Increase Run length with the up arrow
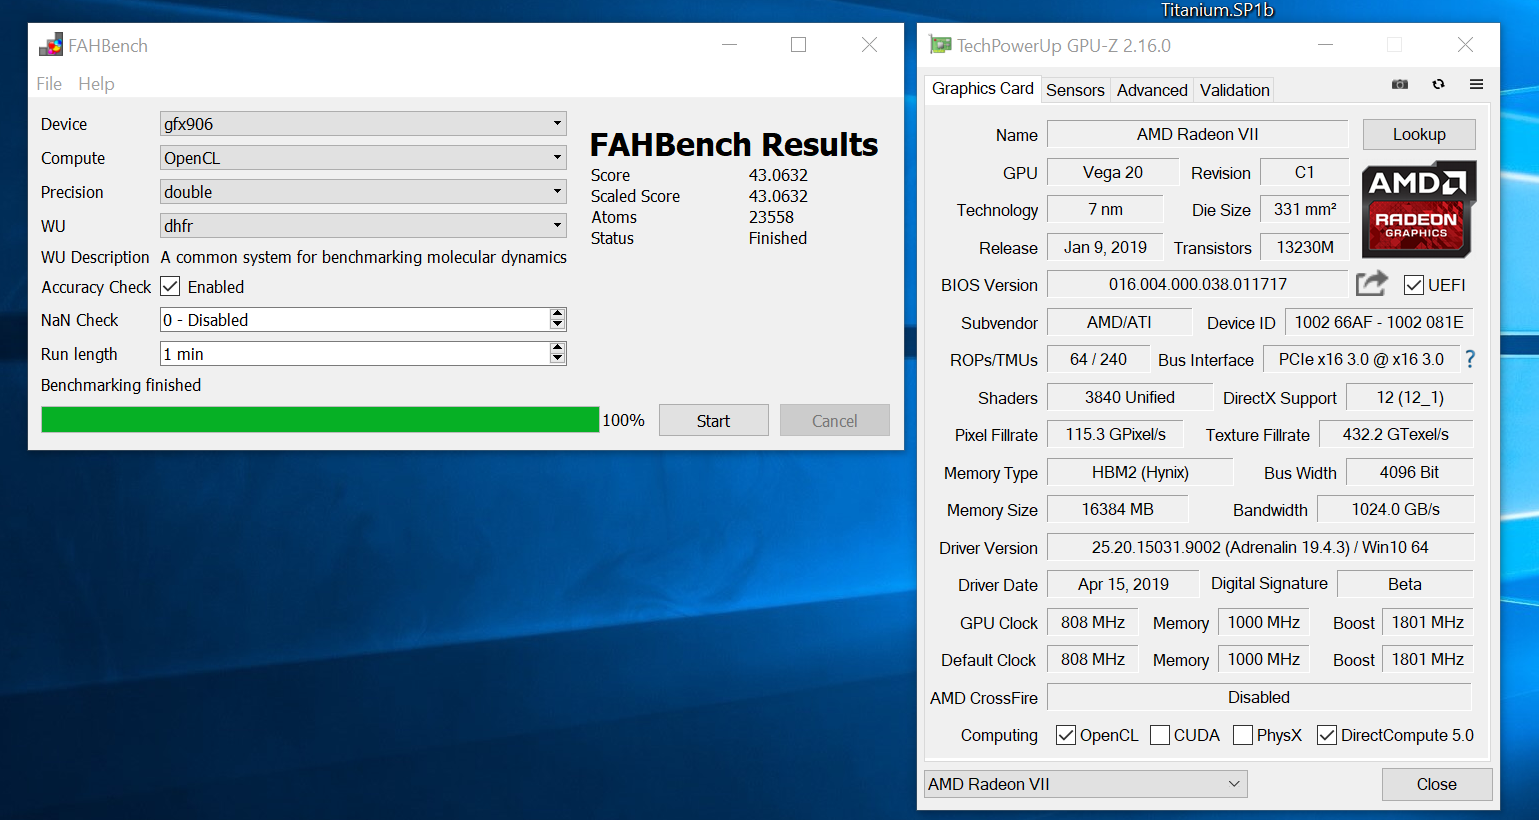 click(x=558, y=348)
